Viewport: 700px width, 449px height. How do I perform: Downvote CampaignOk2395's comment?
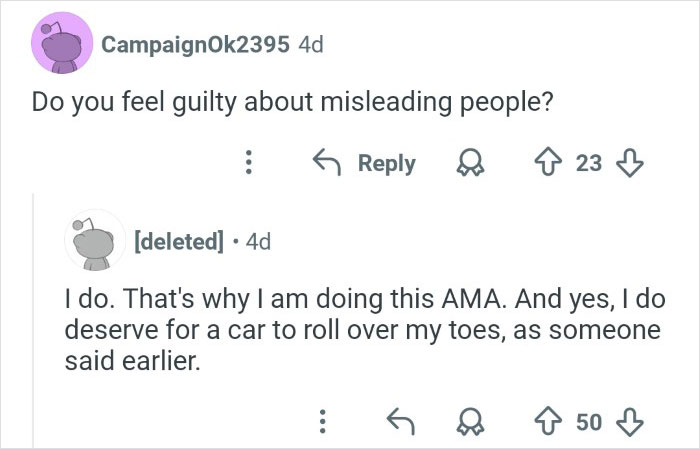point(630,163)
